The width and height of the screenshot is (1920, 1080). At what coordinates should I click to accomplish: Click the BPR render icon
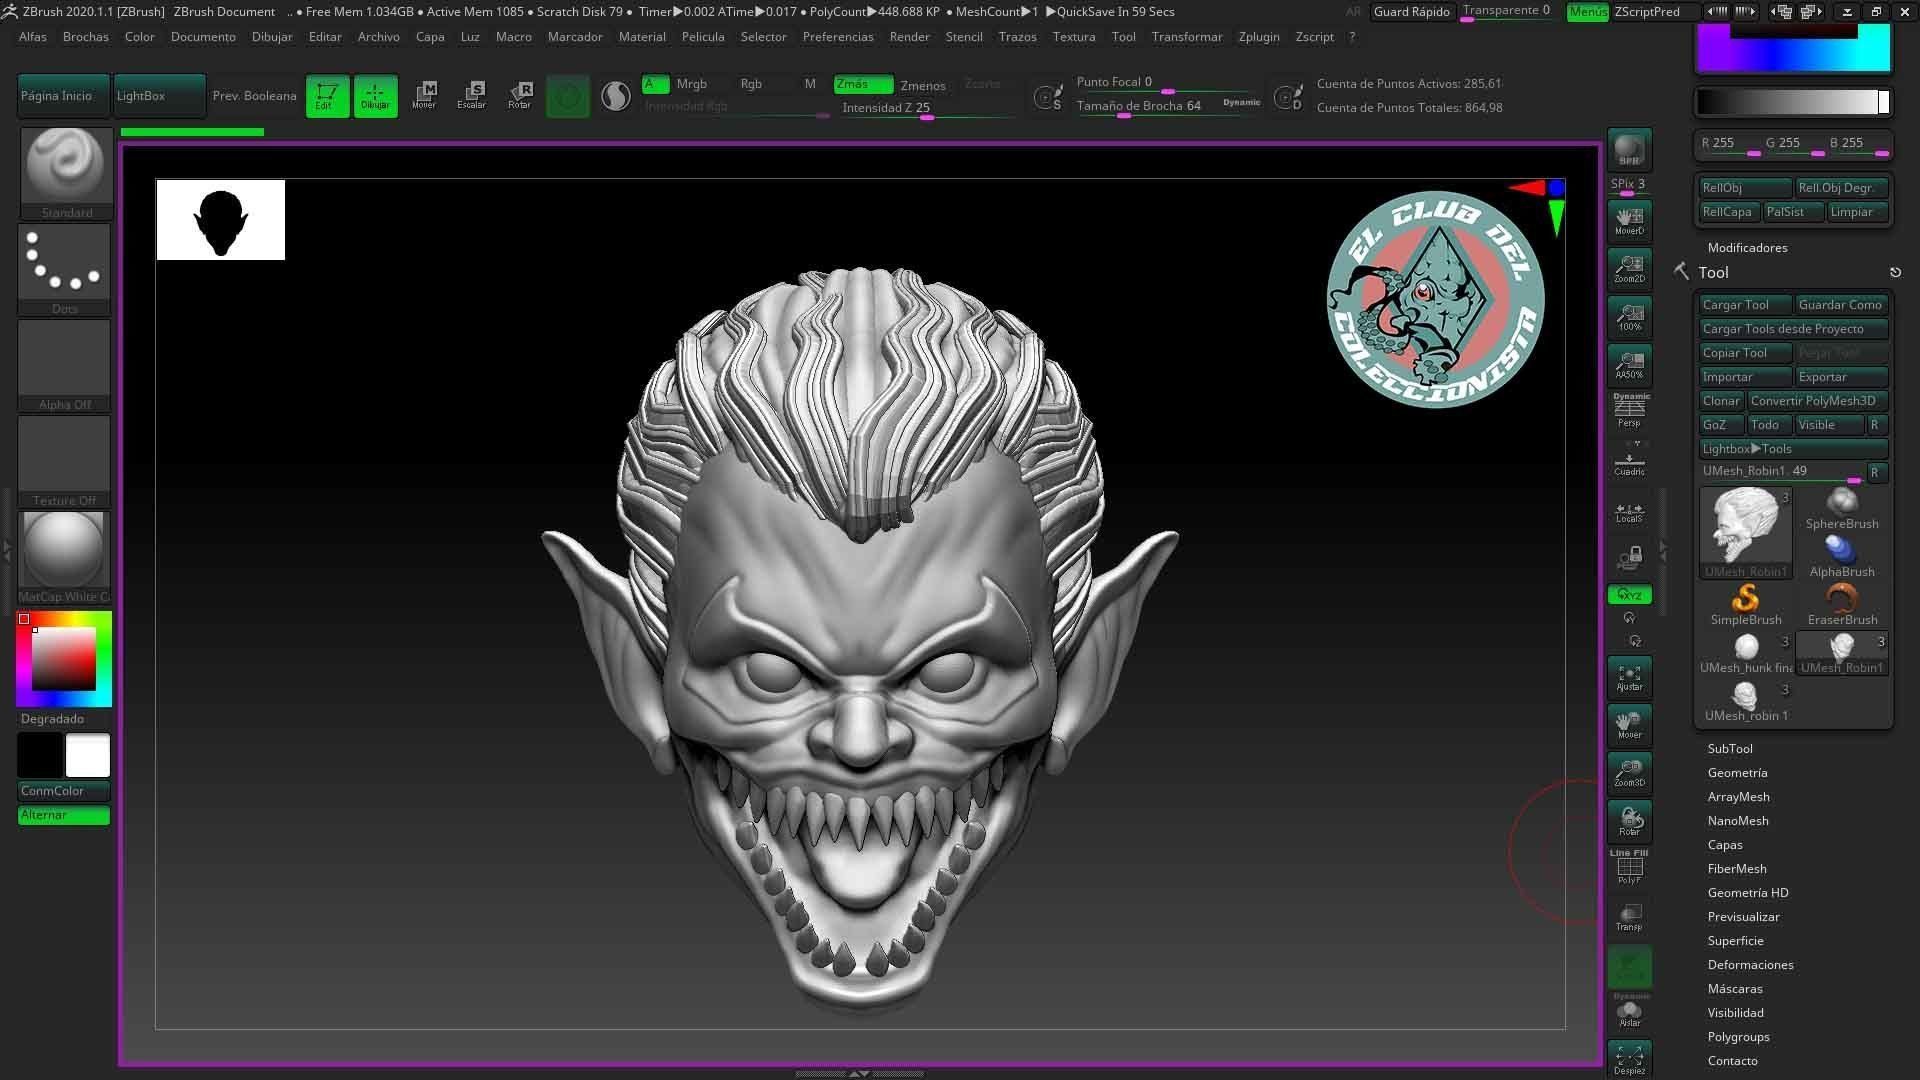tap(1629, 150)
